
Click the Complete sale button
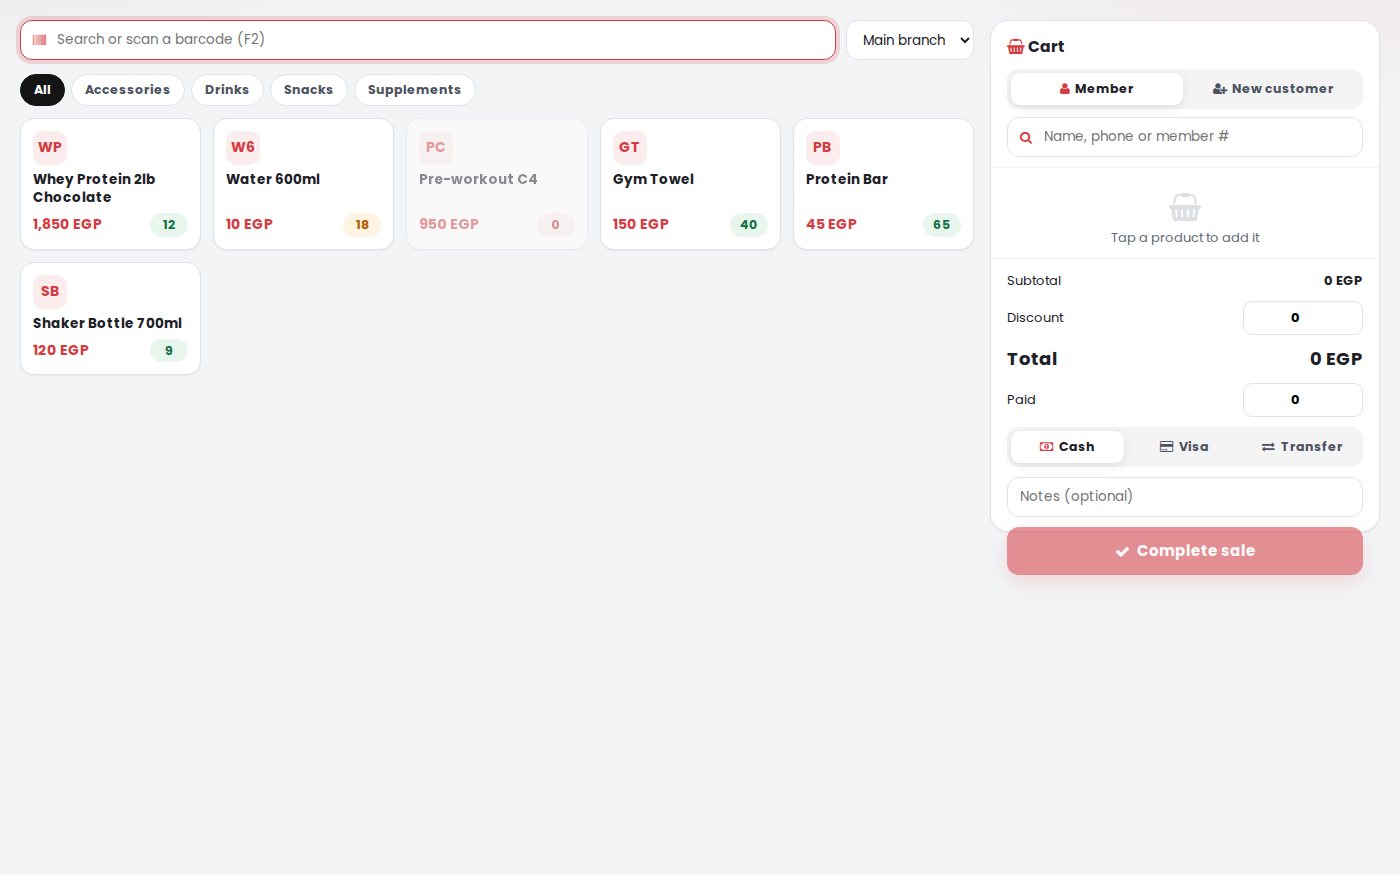click(x=1185, y=551)
